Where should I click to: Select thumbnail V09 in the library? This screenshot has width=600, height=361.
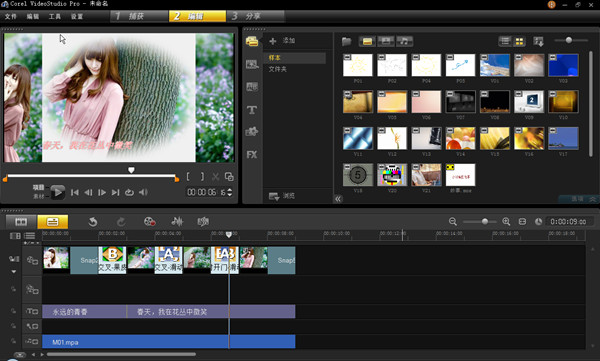[529, 102]
